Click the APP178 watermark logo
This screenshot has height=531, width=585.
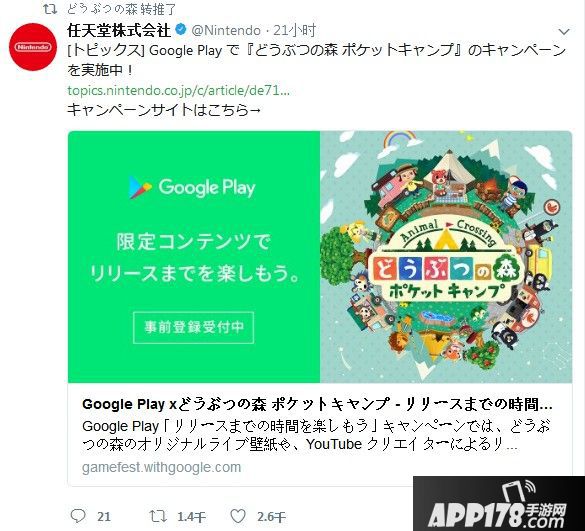[498, 504]
